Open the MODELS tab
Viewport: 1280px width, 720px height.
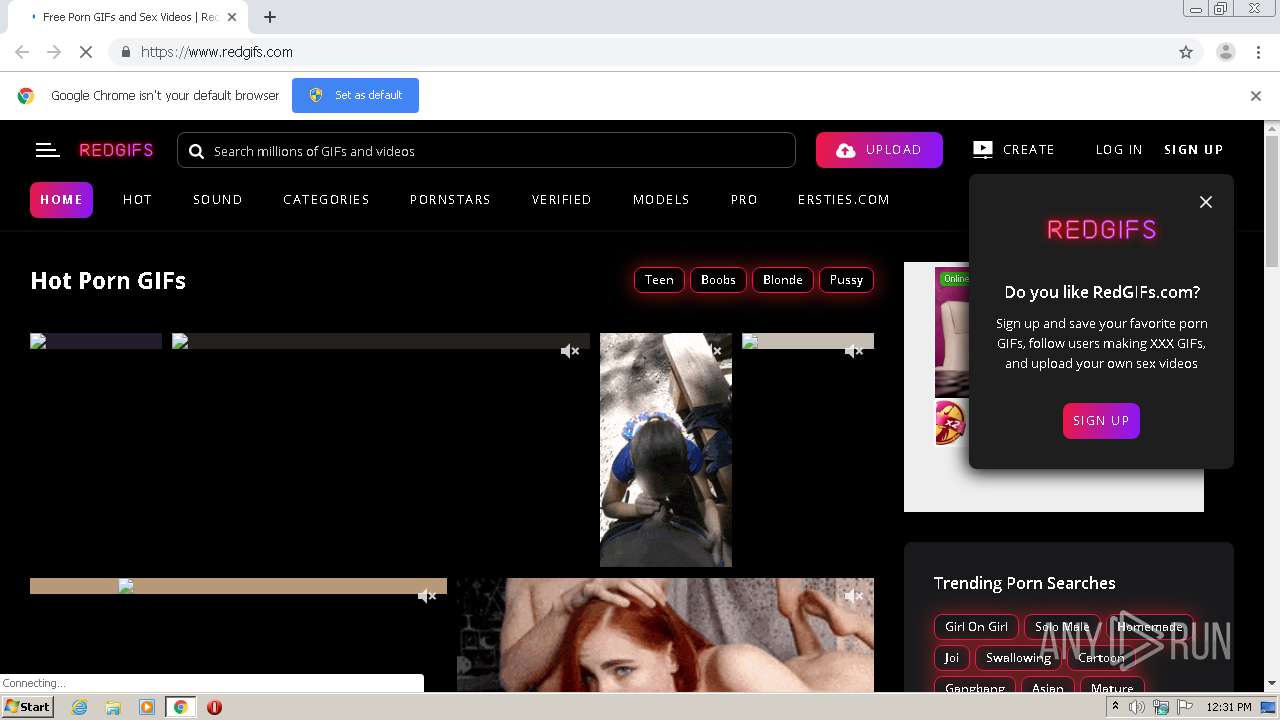click(x=661, y=200)
